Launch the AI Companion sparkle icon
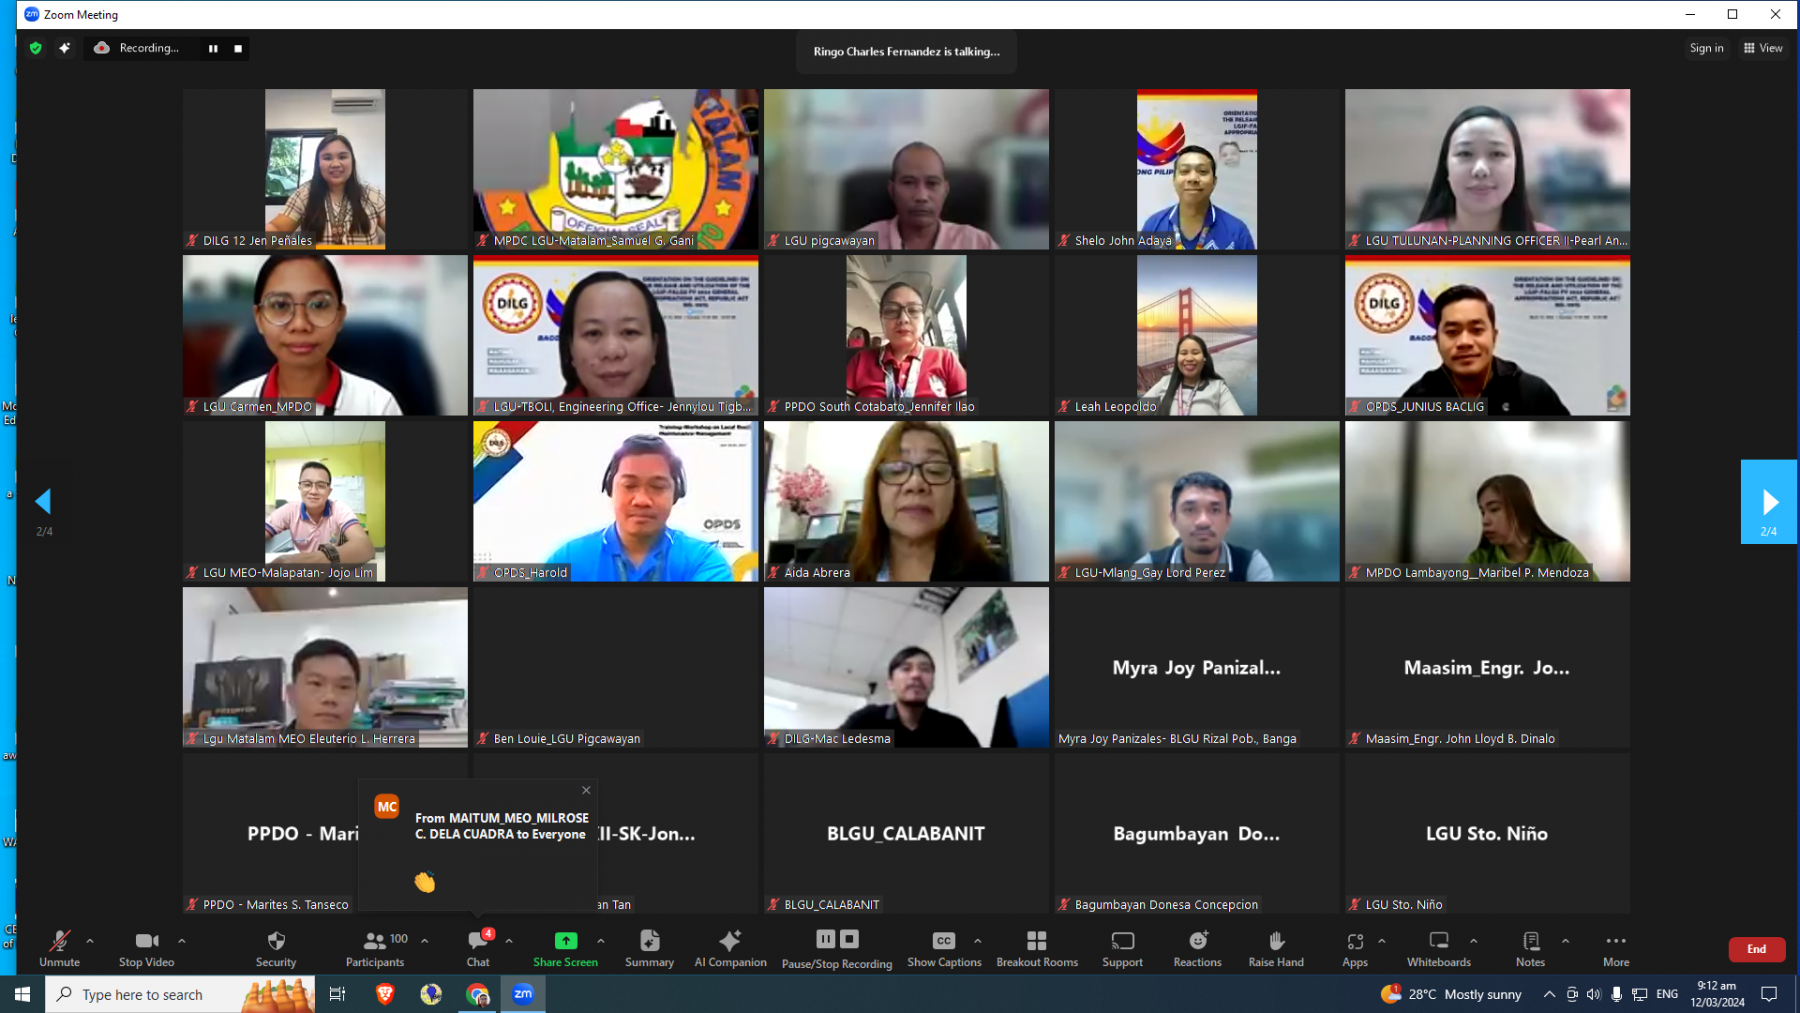 click(x=730, y=941)
